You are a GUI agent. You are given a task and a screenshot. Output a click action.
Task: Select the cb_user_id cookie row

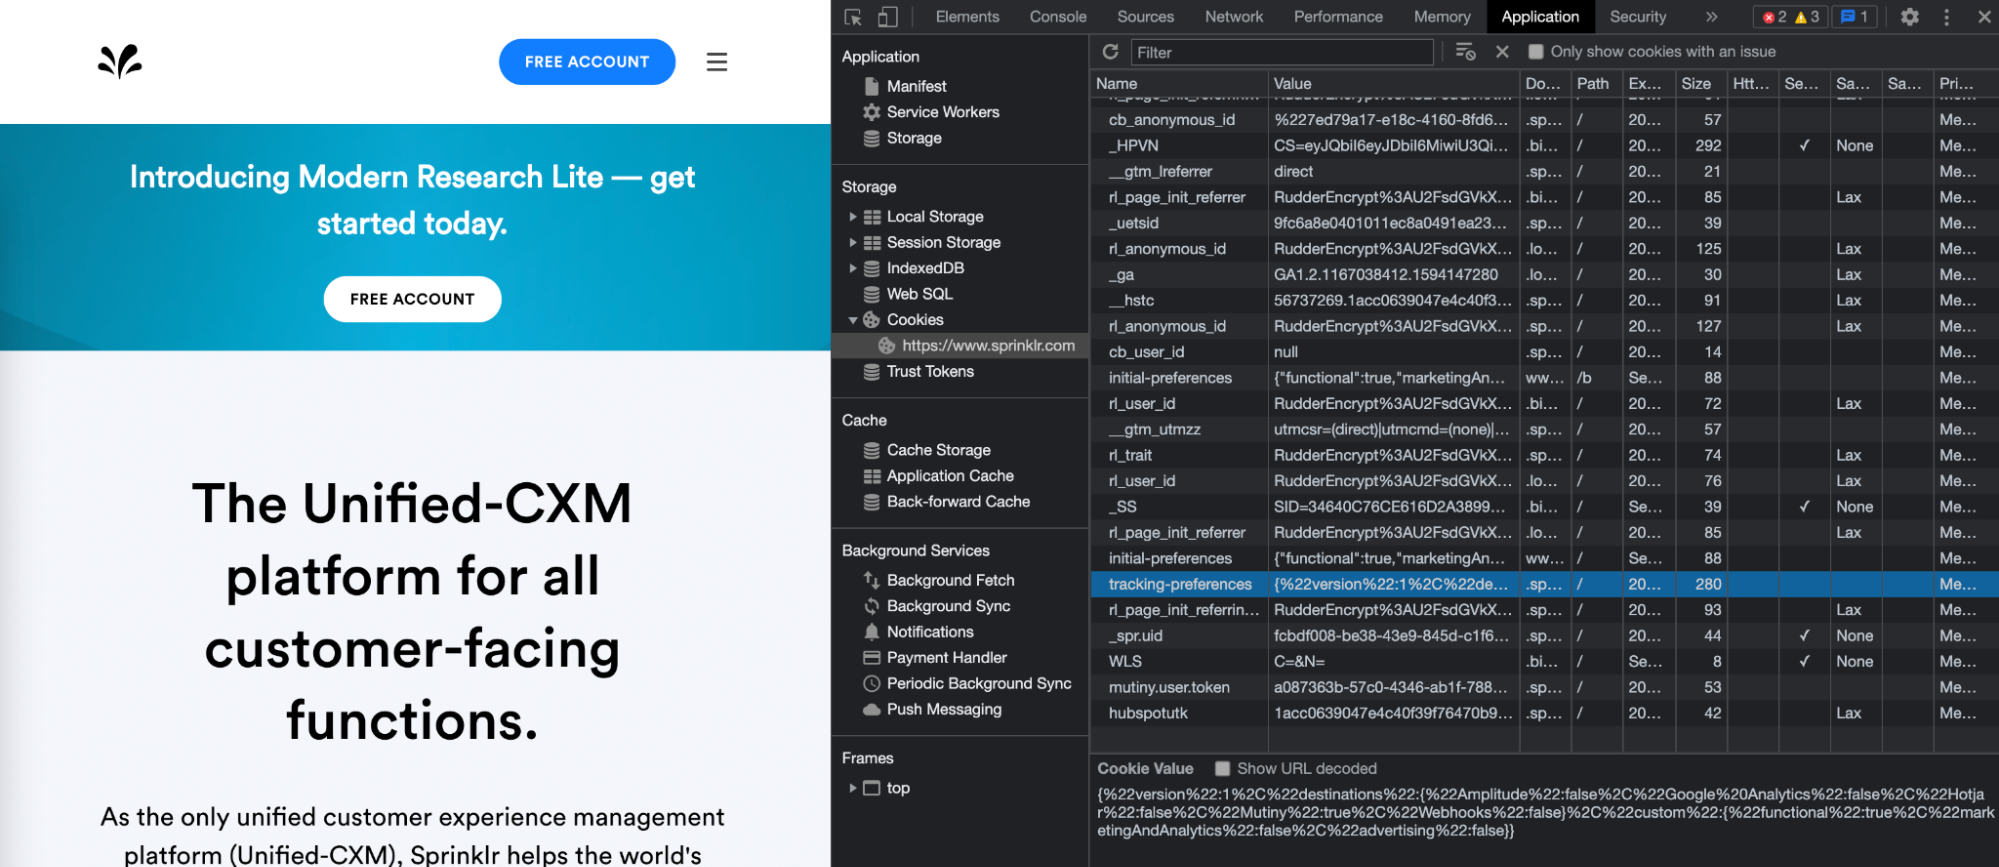coord(1544,352)
